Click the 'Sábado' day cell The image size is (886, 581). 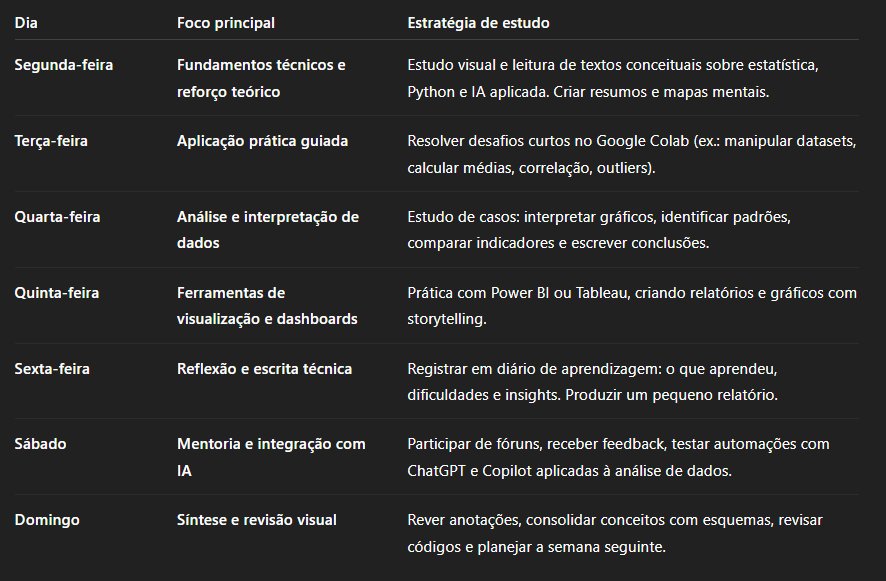40,444
